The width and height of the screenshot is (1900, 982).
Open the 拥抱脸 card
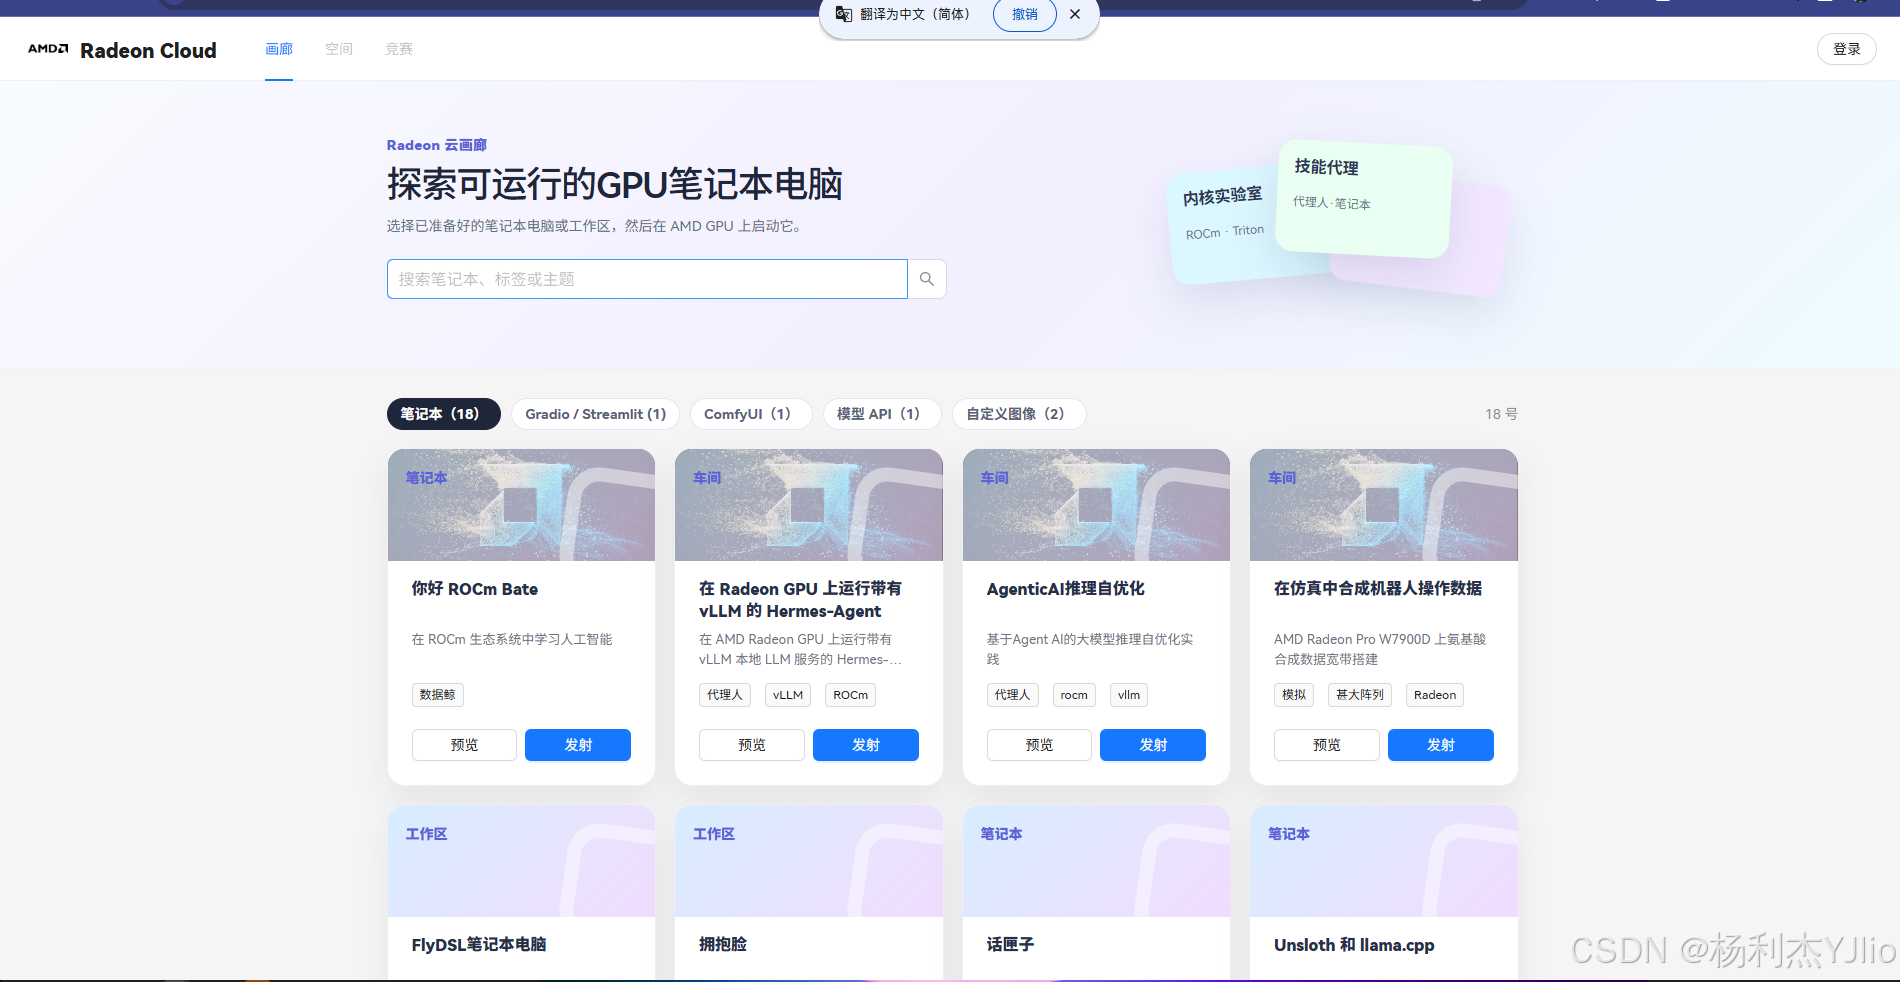809,893
